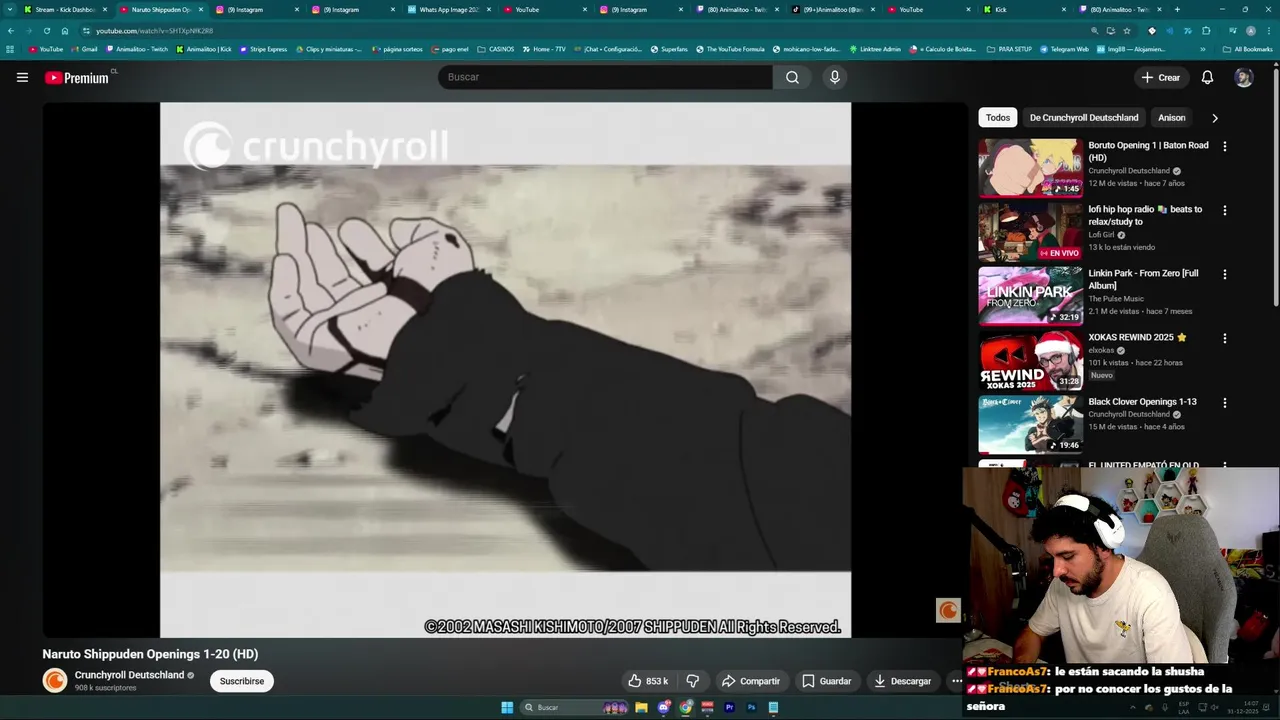Open a new browser tab

(x=1177, y=9)
